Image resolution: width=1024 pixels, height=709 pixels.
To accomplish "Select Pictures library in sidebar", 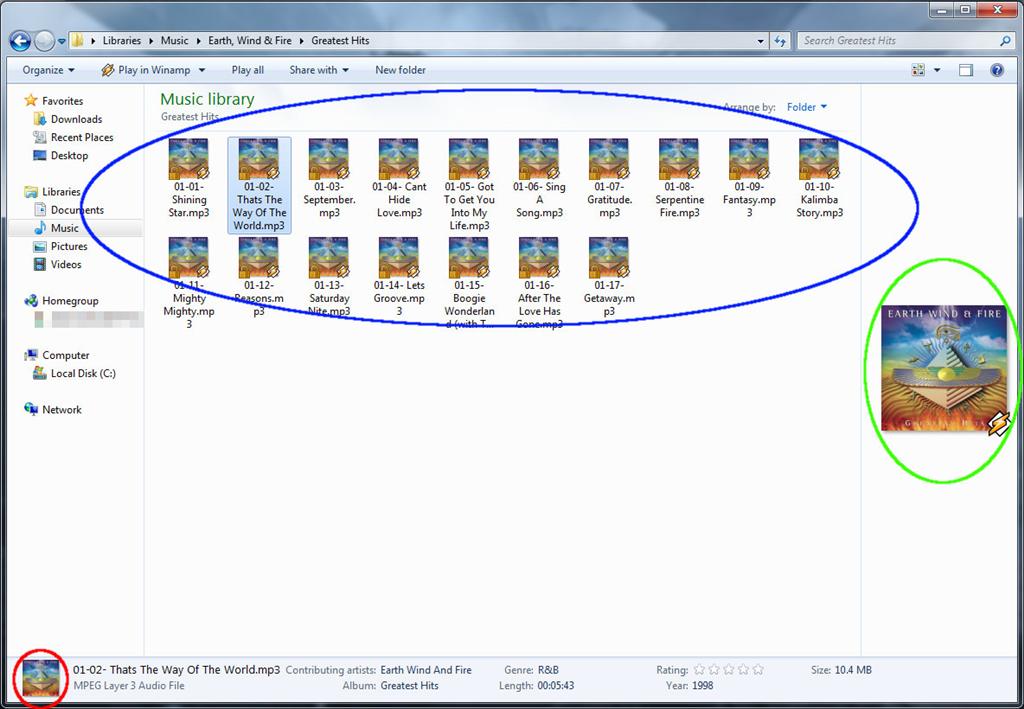I will click(x=69, y=246).
